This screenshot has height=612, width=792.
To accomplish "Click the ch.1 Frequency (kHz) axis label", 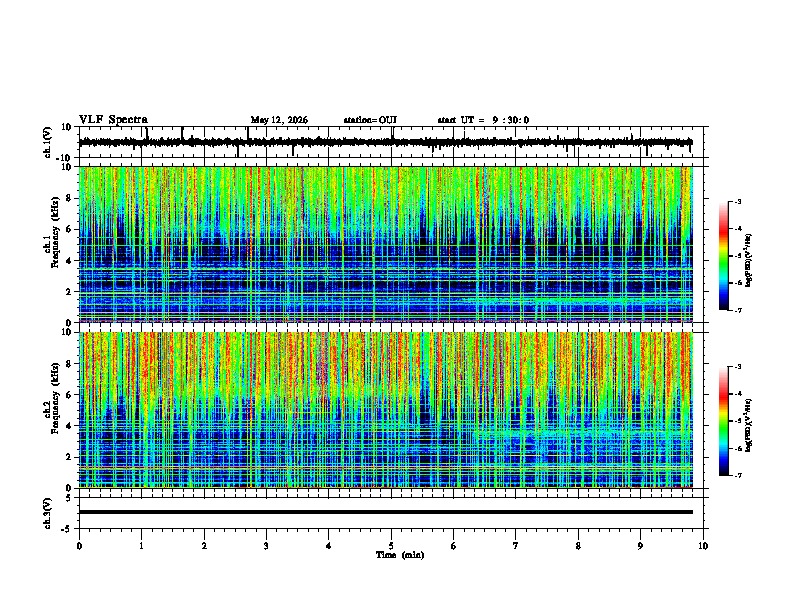I will [x=51, y=244].
